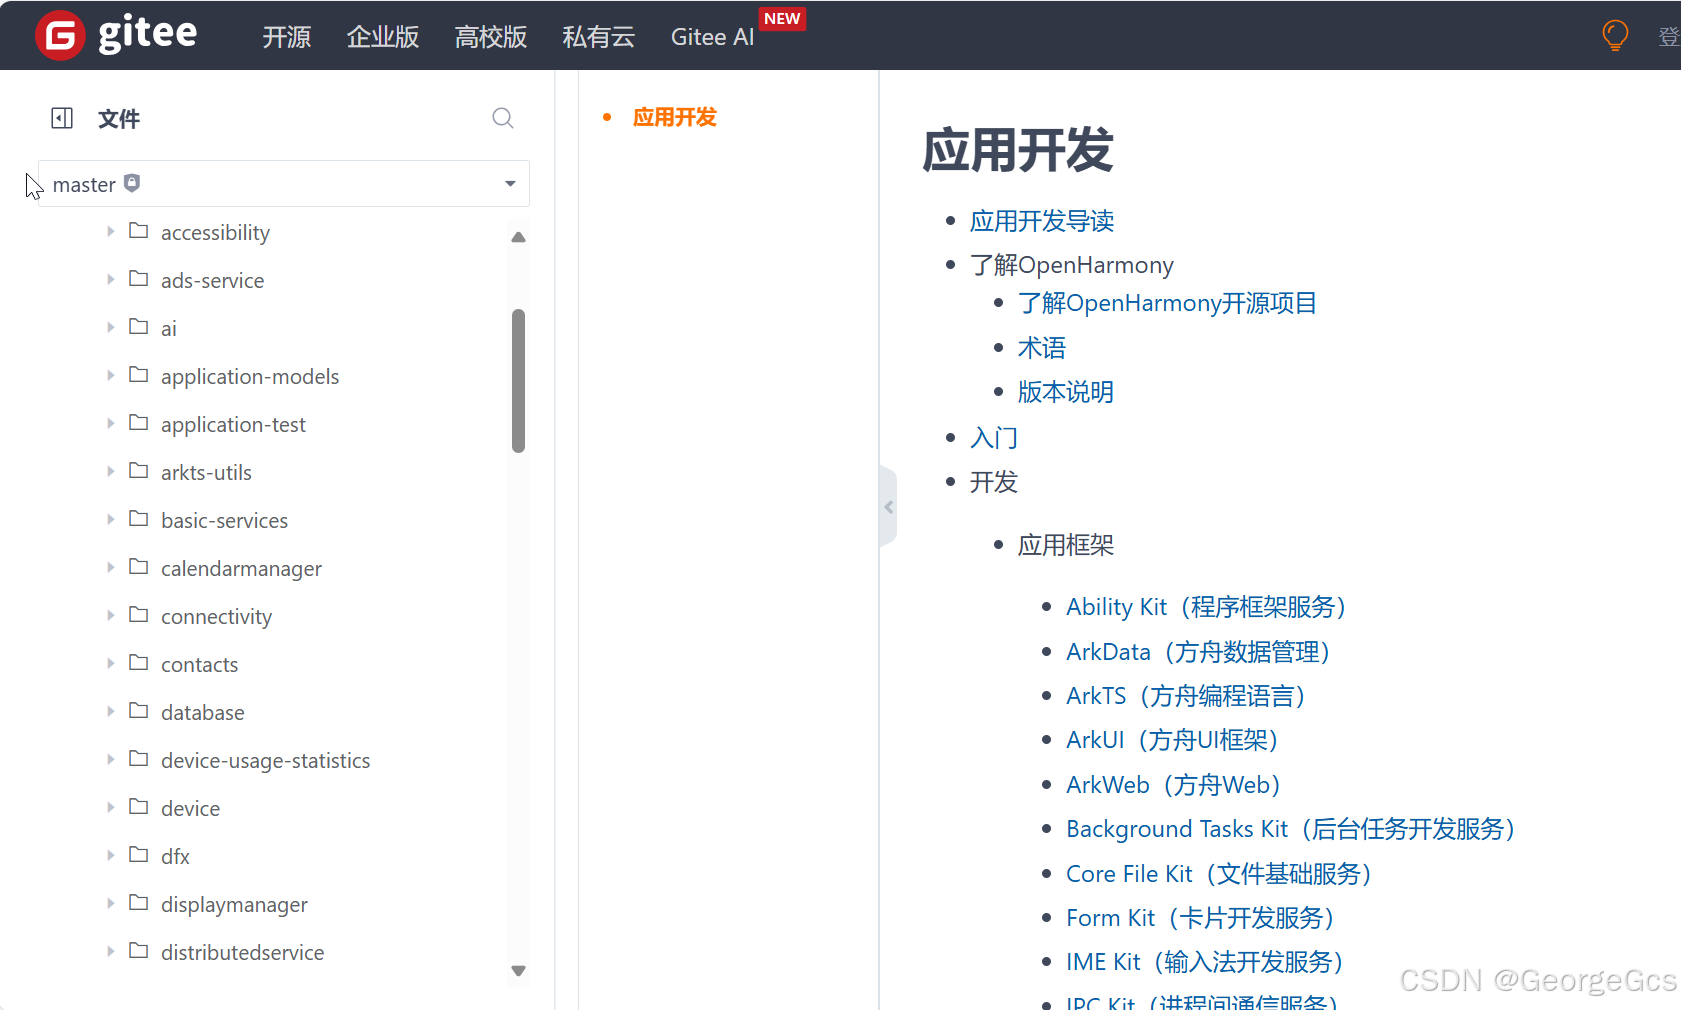Viewport: 1681px width, 1010px height.
Task: Expand the connectivity folder arrow
Action: point(111,615)
